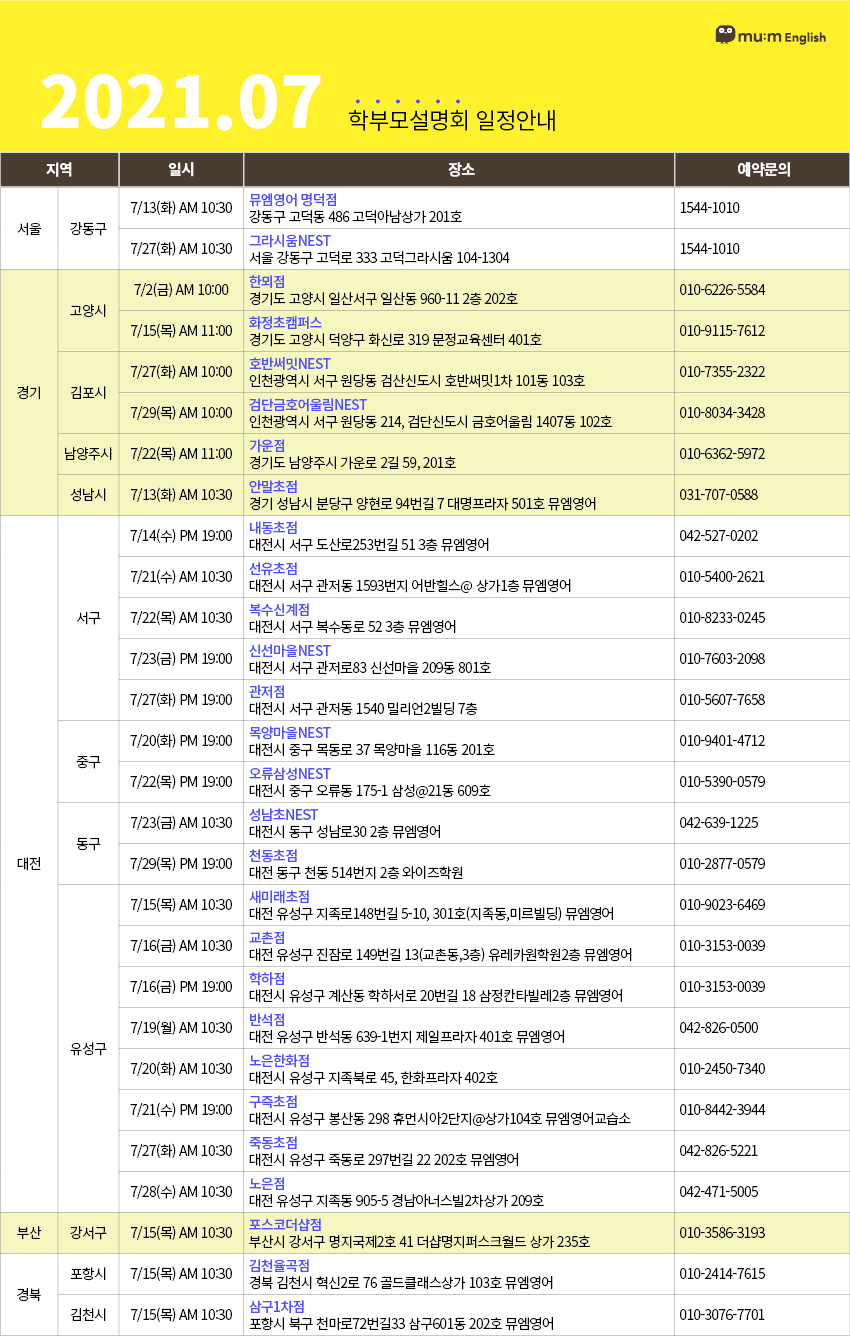Open the 죽동초점 link
This screenshot has width=850, height=1336.
[273, 1142]
